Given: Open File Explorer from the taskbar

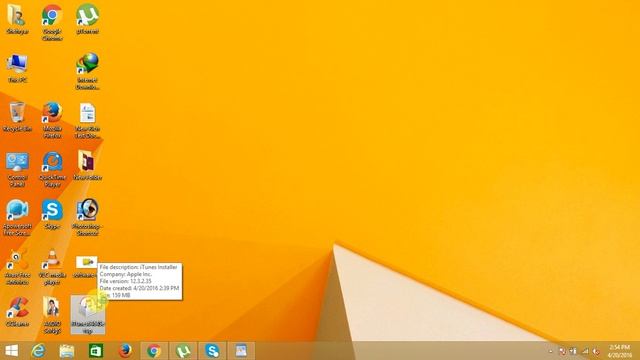Looking at the screenshot, I should pos(67,351).
